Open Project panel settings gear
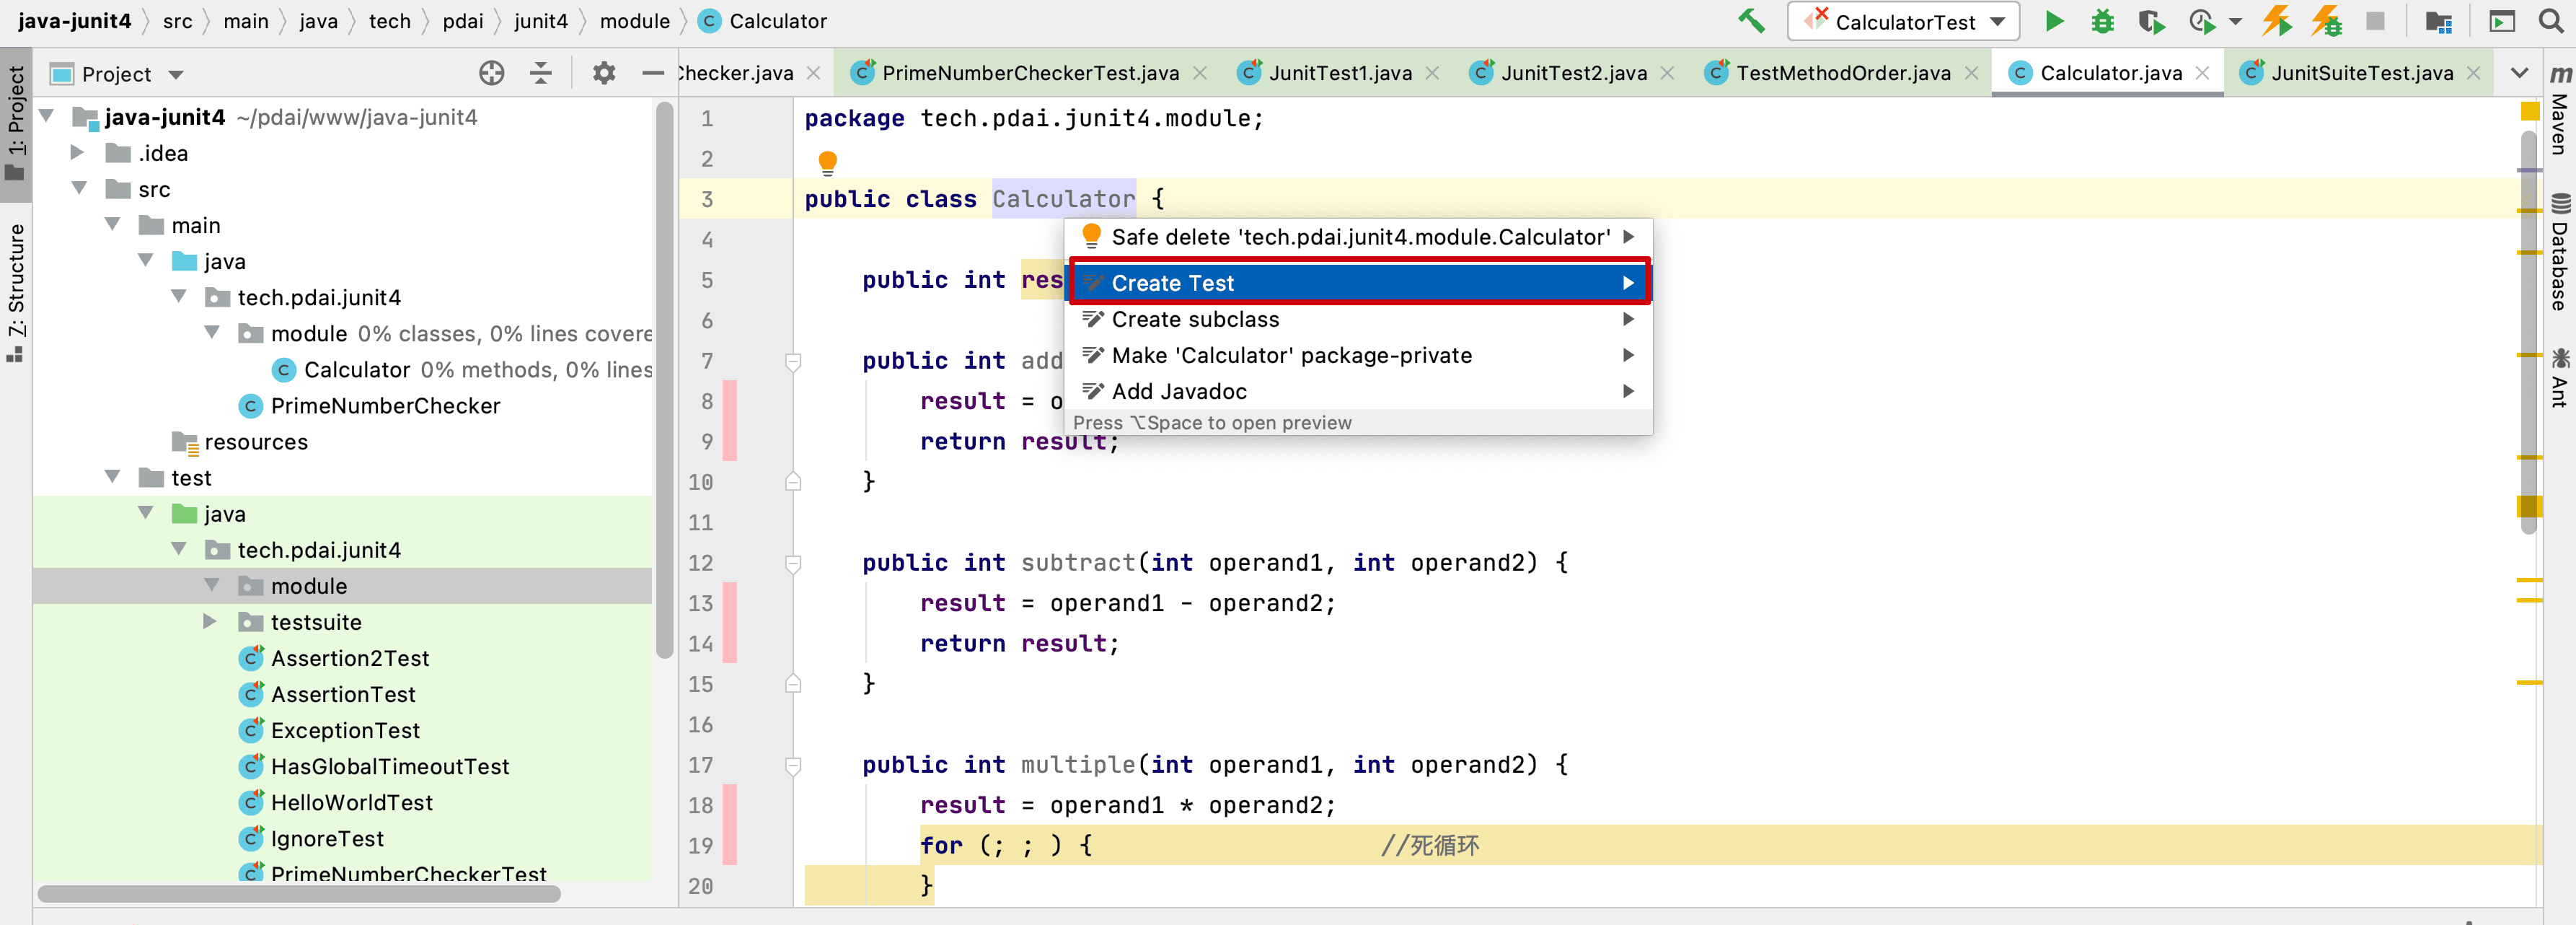The image size is (2576, 925). click(603, 73)
